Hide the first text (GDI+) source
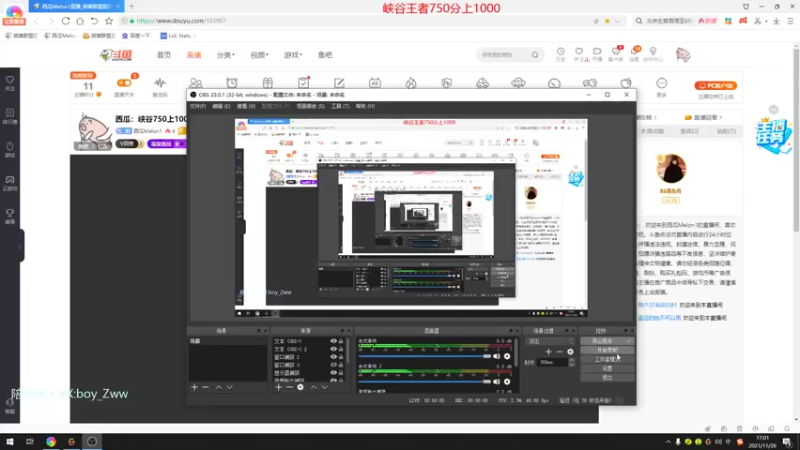This screenshot has width=800, height=450. click(334, 341)
